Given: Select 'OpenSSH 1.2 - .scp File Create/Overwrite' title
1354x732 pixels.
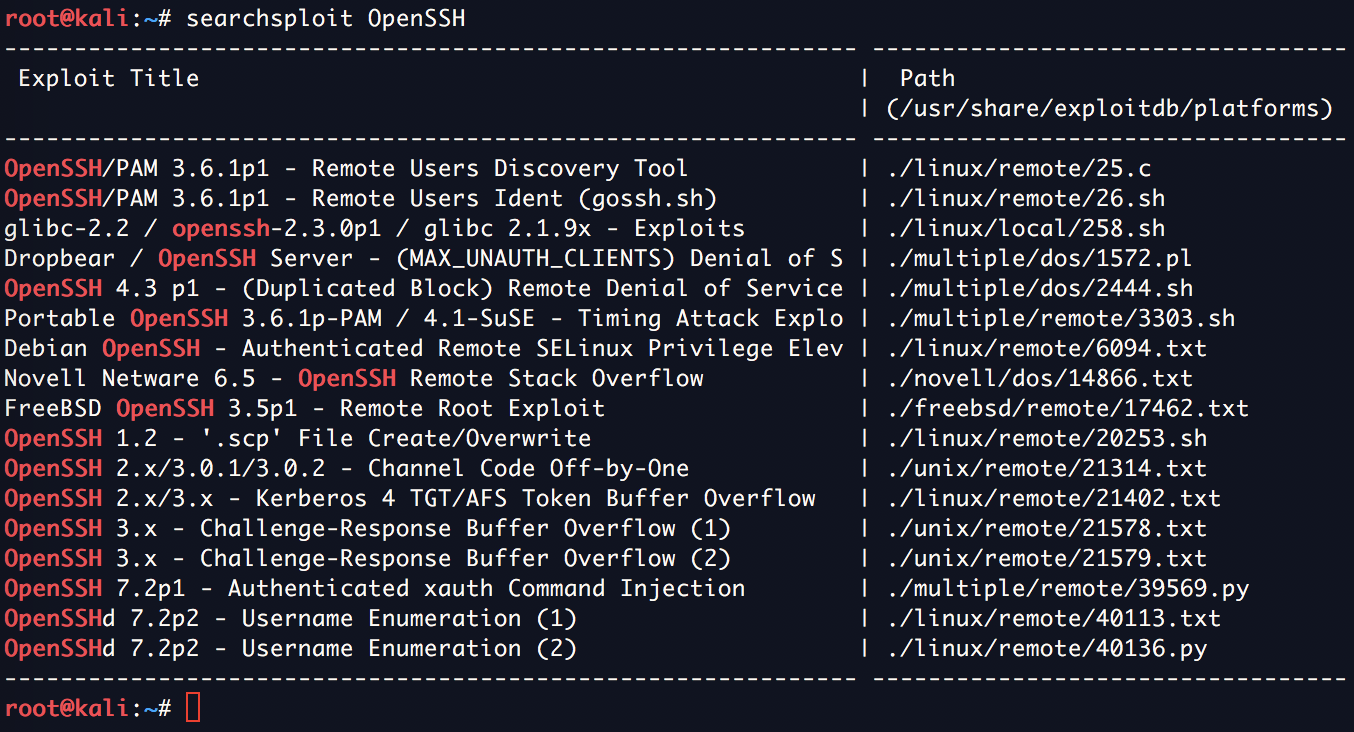Looking at the screenshot, I should point(298,438).
